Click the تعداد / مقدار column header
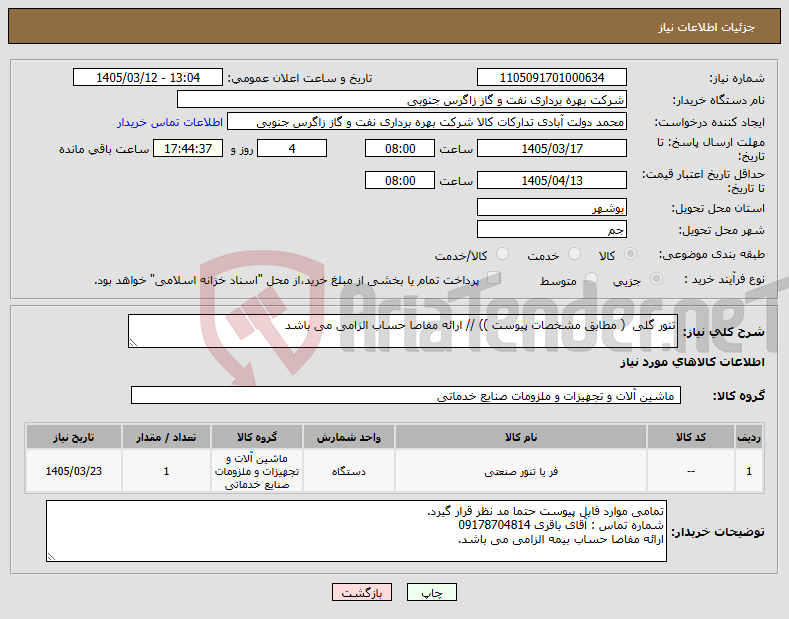The image size is (789, 619). (166, 437)
